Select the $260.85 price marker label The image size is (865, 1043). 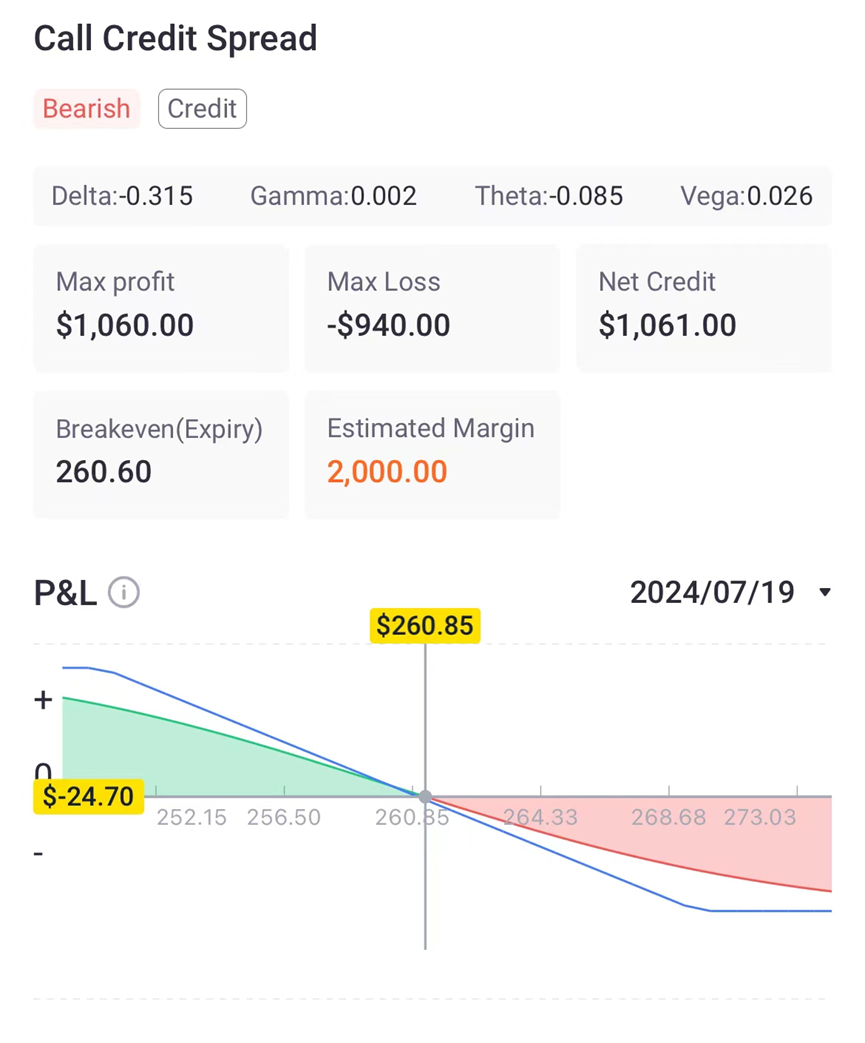(x=425, y=626)
